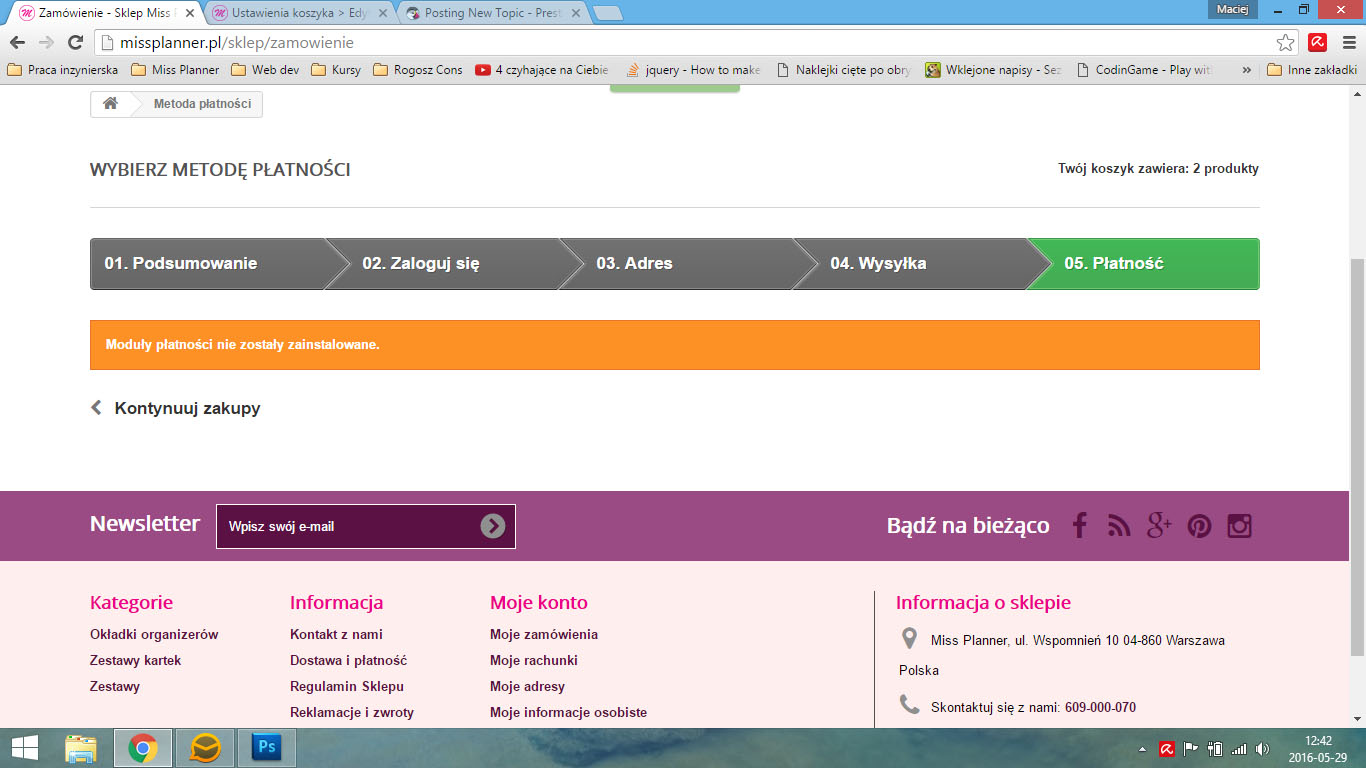Screen dimensions: 1366x768
Task: Bookmark this page with the star icon
Action: coord(1285,43)
